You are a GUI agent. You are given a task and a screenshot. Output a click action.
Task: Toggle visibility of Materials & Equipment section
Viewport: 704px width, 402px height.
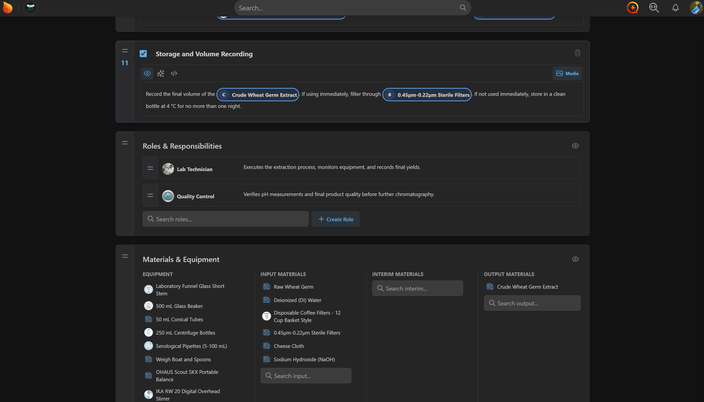(575, 259)
